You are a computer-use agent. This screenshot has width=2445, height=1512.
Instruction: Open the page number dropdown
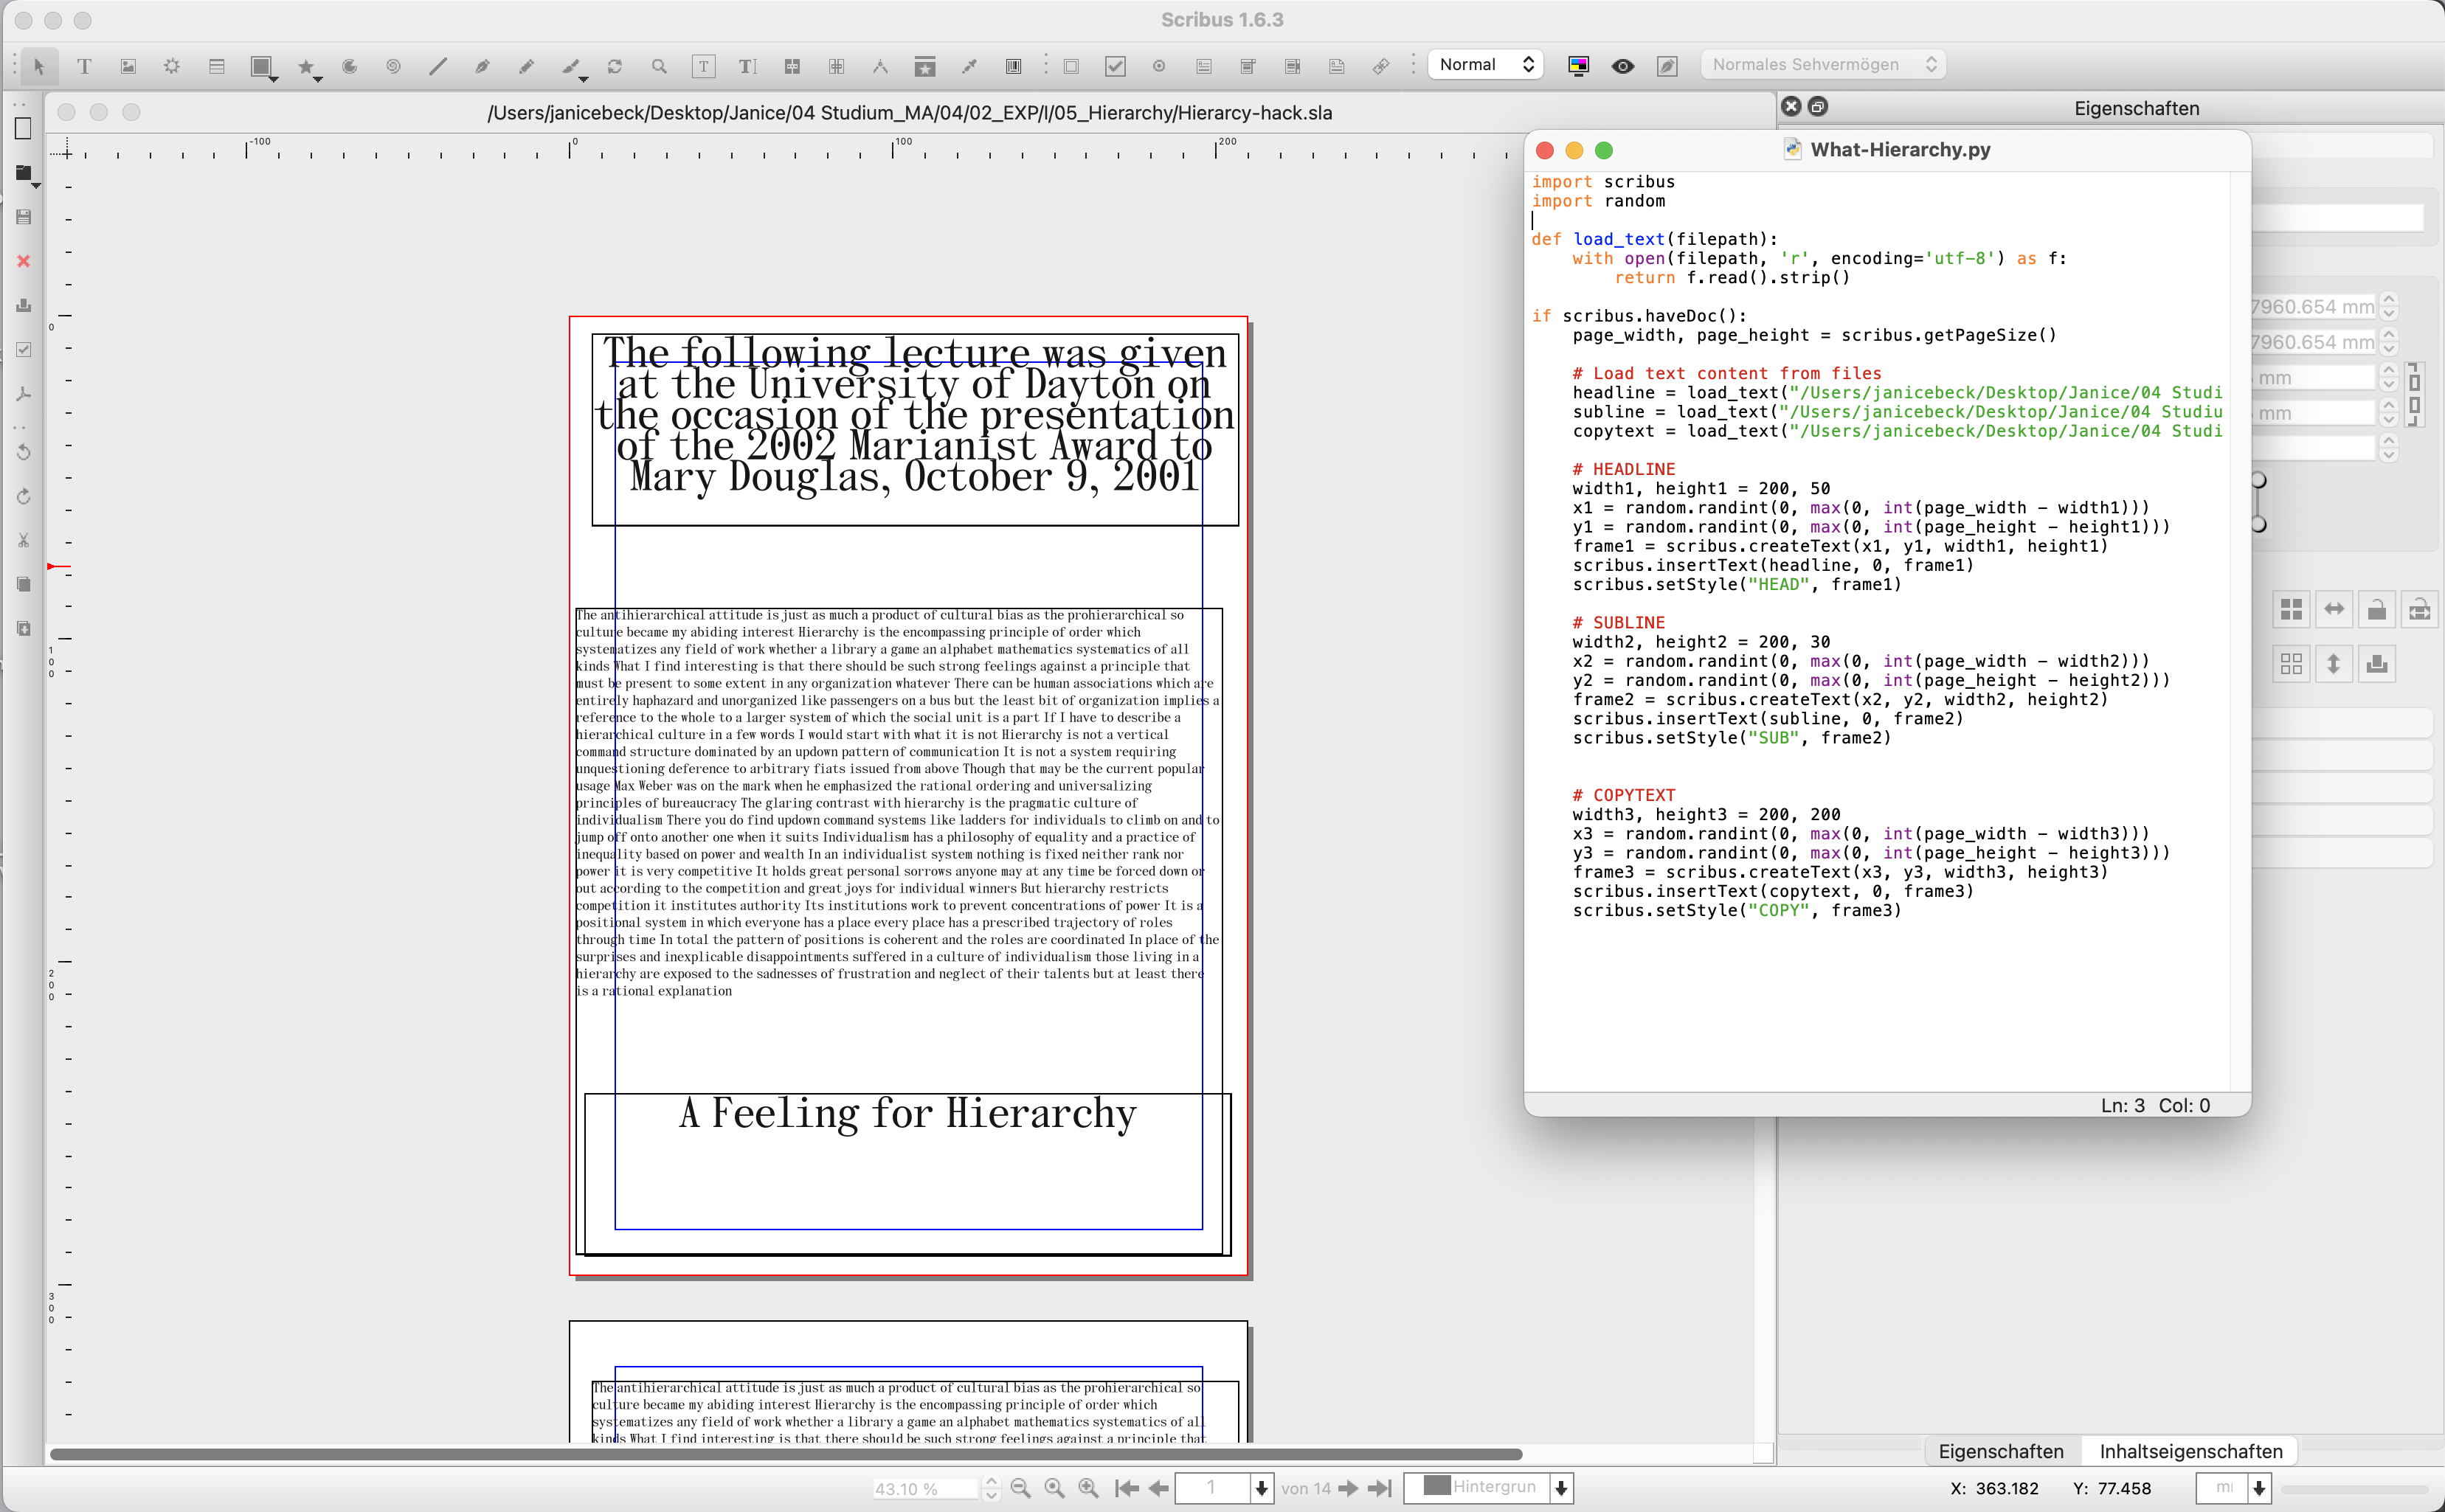(1262, 1488)
